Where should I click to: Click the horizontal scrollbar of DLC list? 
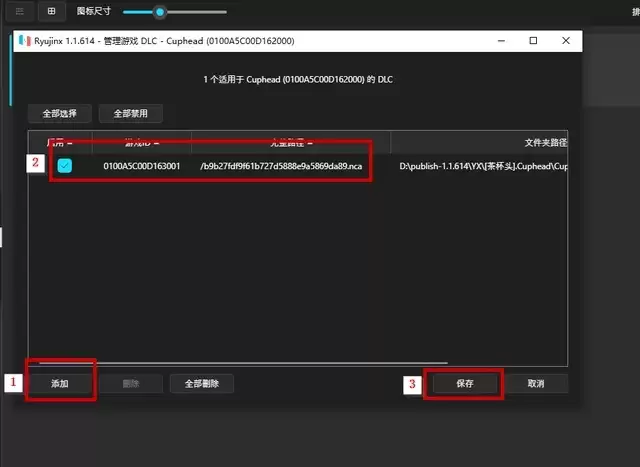pos(243,362)
